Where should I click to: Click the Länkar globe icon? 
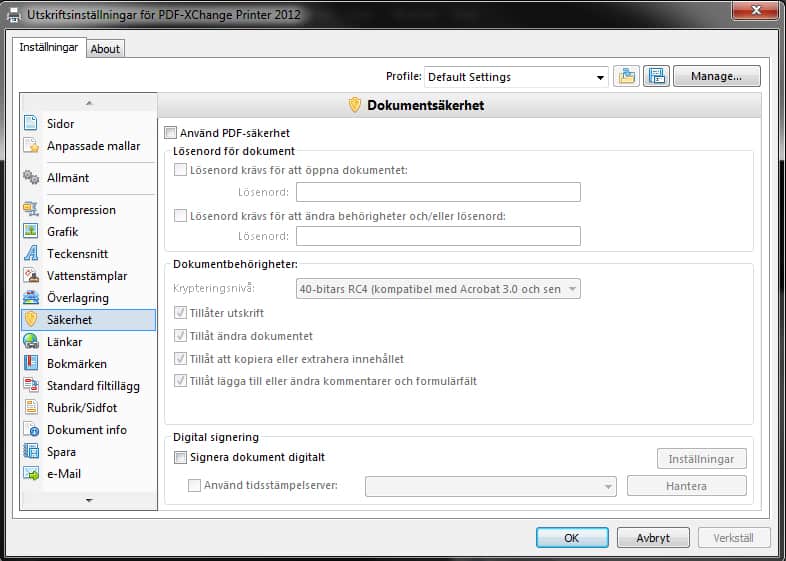[x=31, y=341]
